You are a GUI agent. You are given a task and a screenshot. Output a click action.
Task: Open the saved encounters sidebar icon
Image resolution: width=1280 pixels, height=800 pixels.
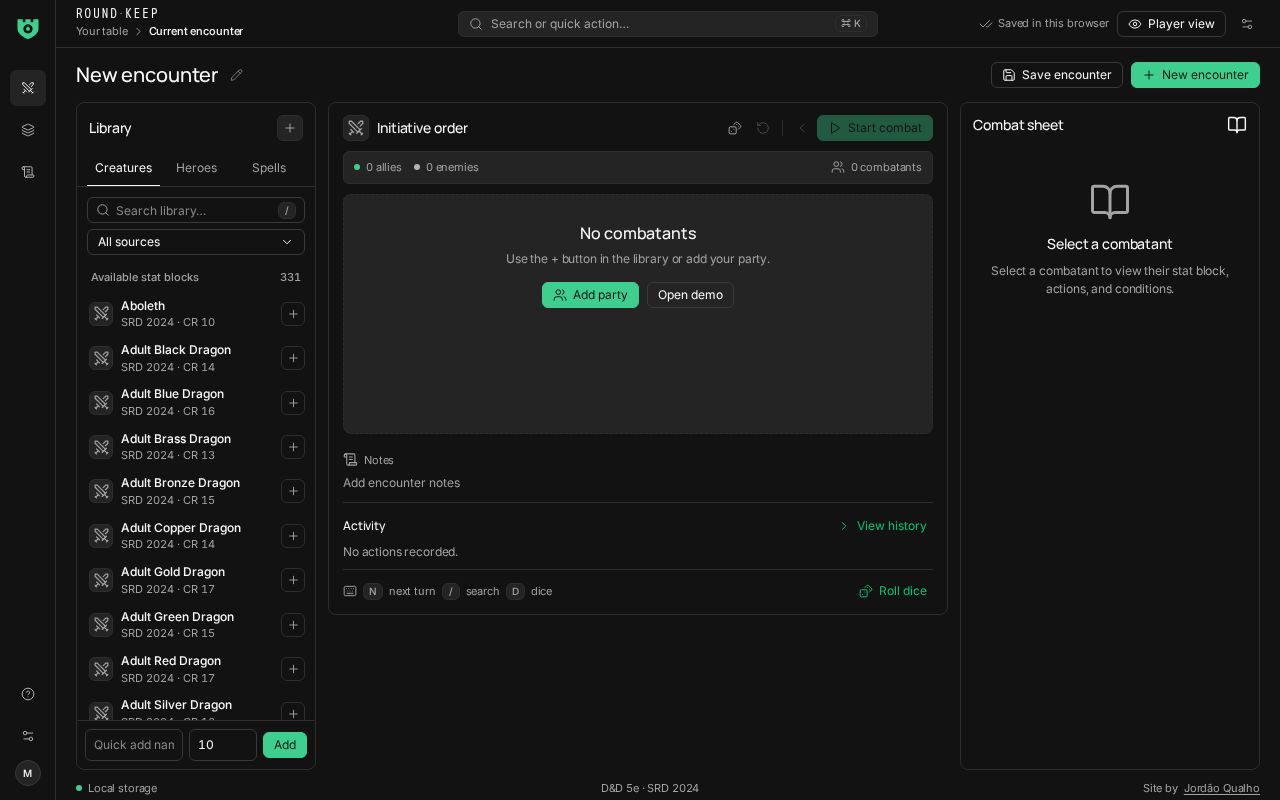click(28, 172)
